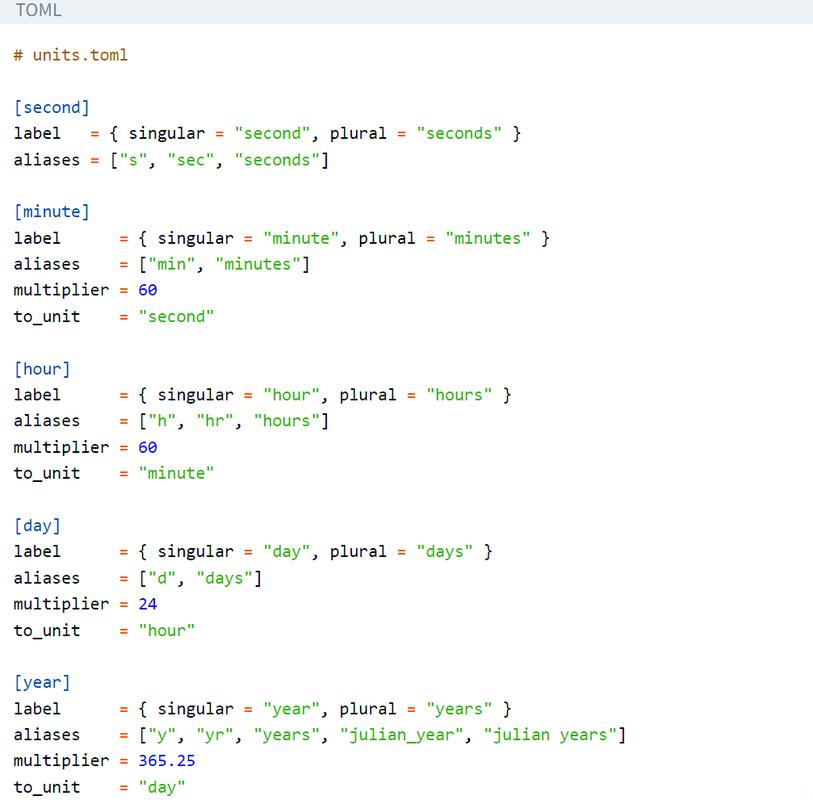Click the multiplier value 24
The image size is (813, 800).
[x=148, y=604]
